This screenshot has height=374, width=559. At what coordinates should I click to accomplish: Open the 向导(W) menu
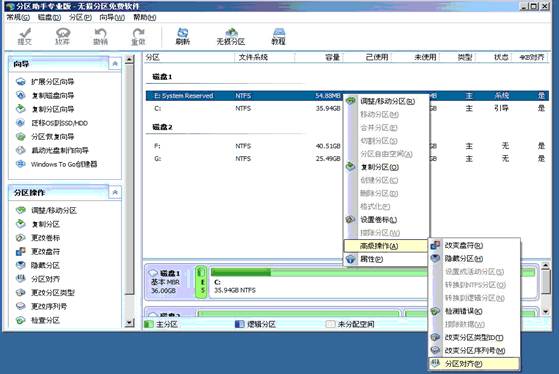pyautogui.click(x=112, y=17)
